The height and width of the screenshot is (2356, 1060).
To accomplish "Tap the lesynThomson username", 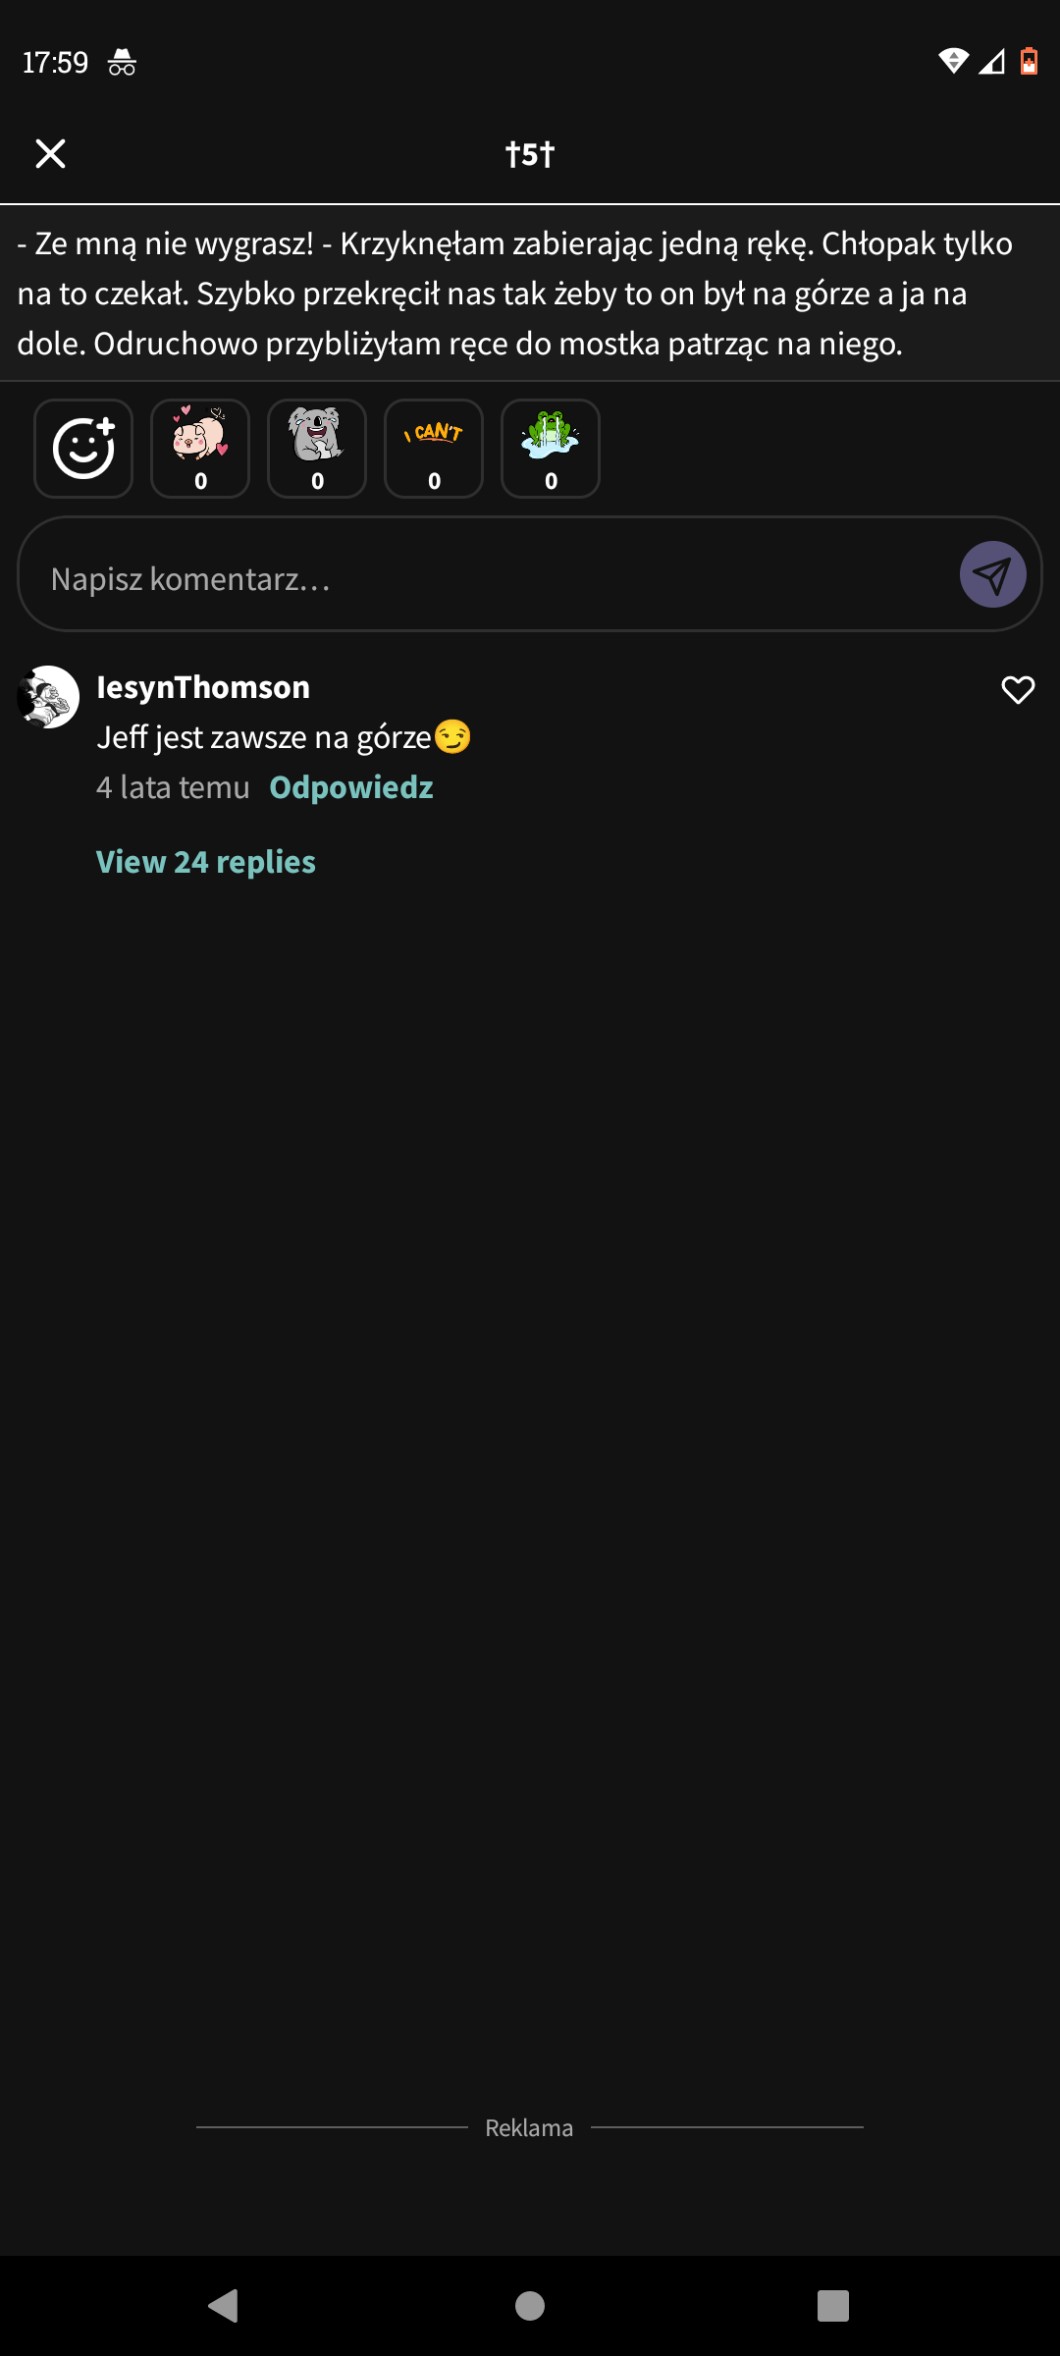I will 203,687.
